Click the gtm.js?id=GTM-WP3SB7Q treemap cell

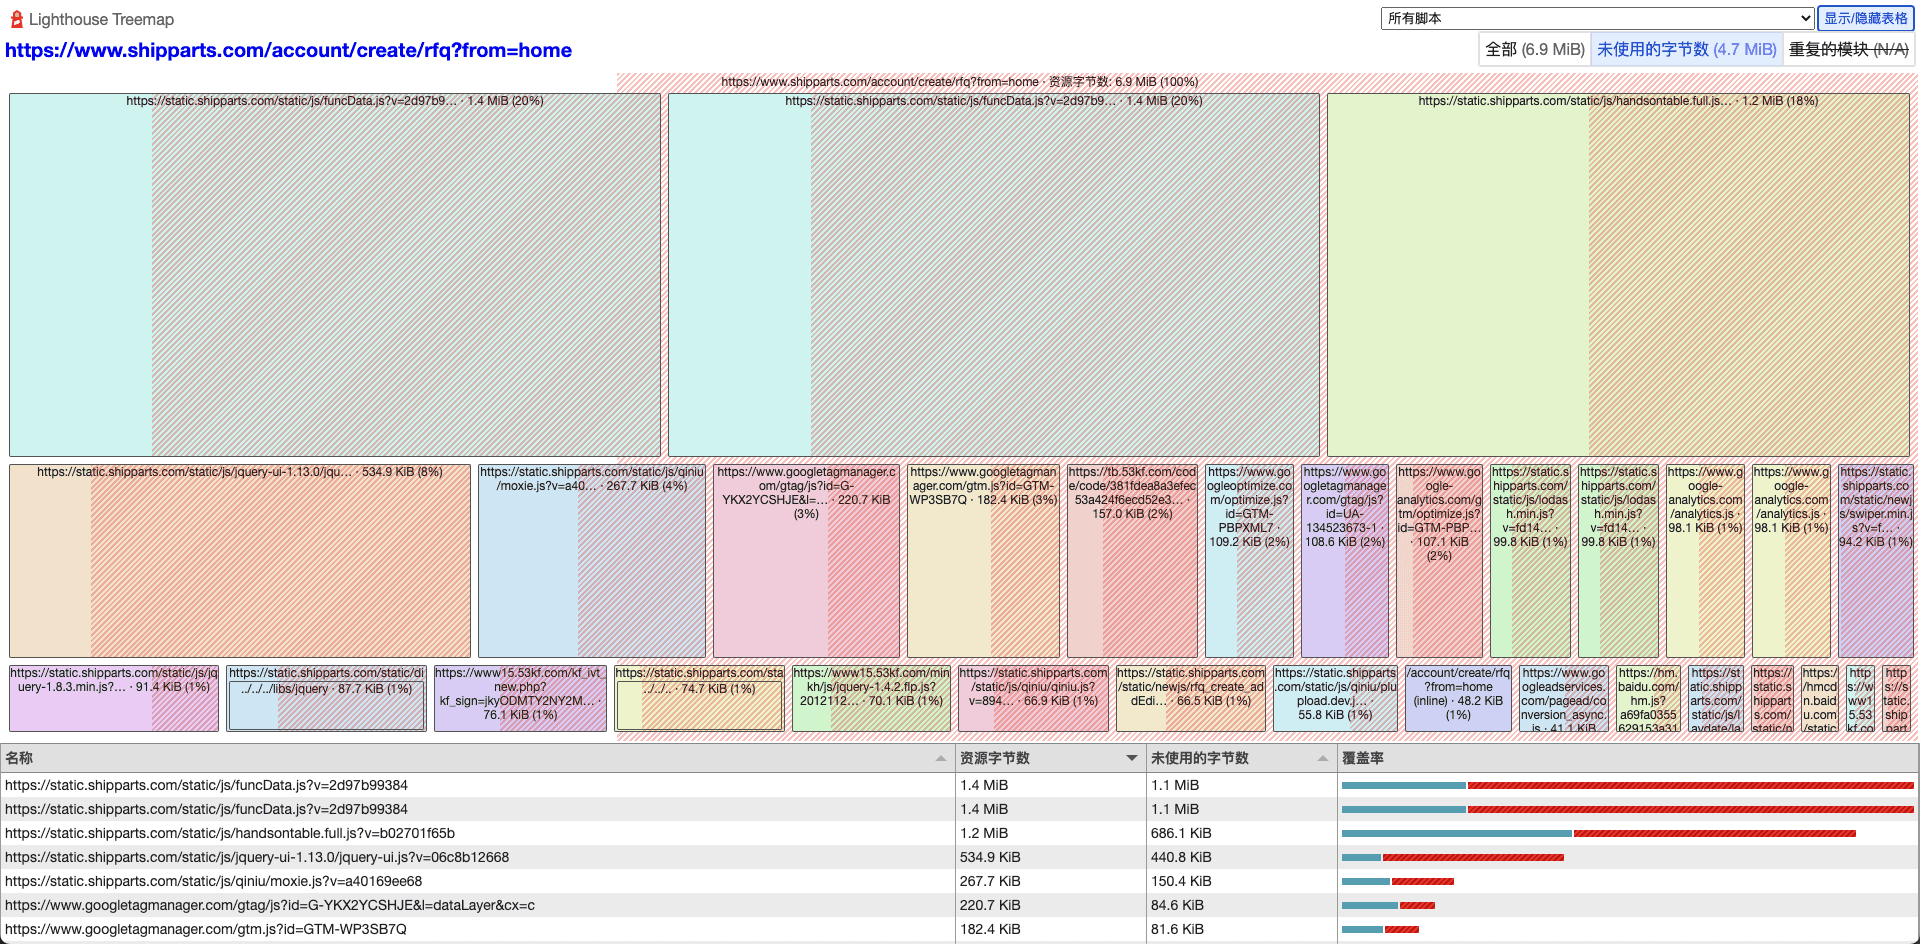coord(983,560)
